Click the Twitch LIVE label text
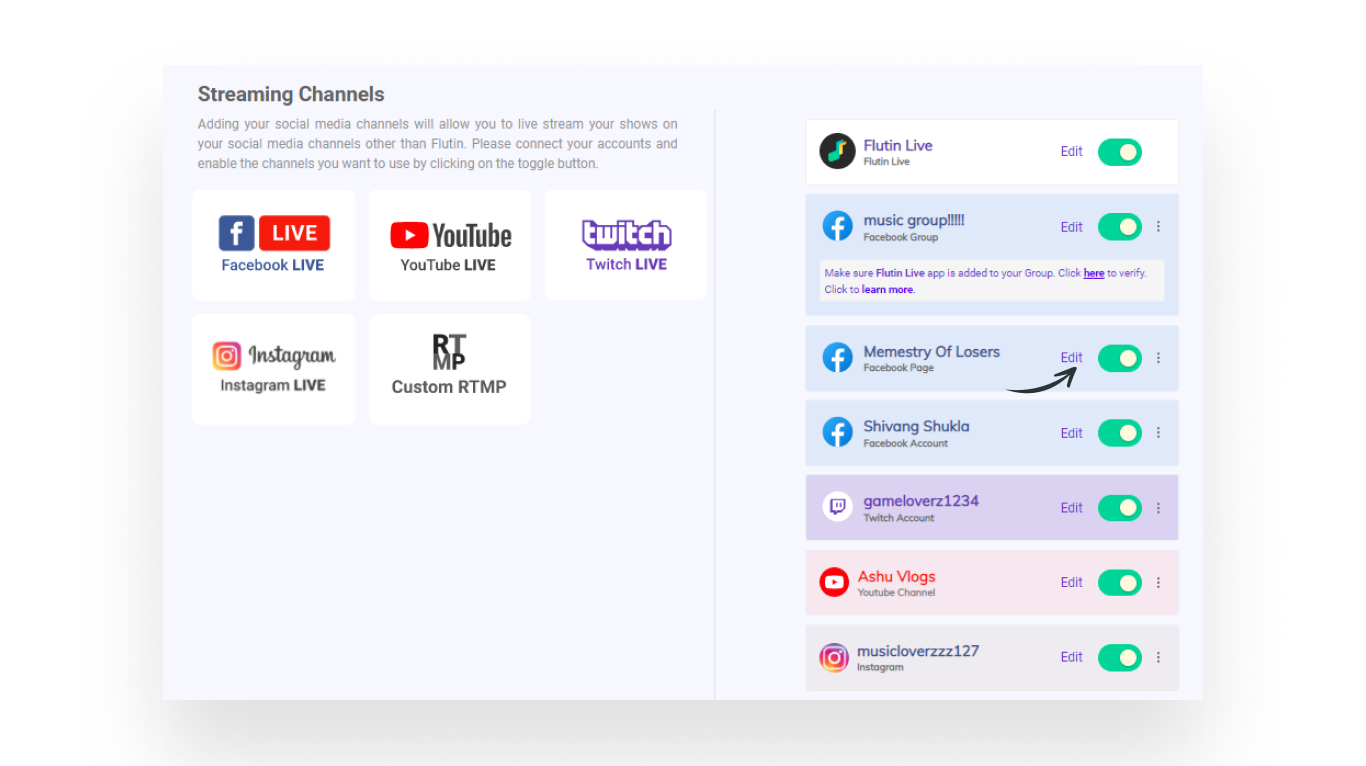Viewport: 1366px width, 766px height. pyautogui.click(x=627, y=264)
